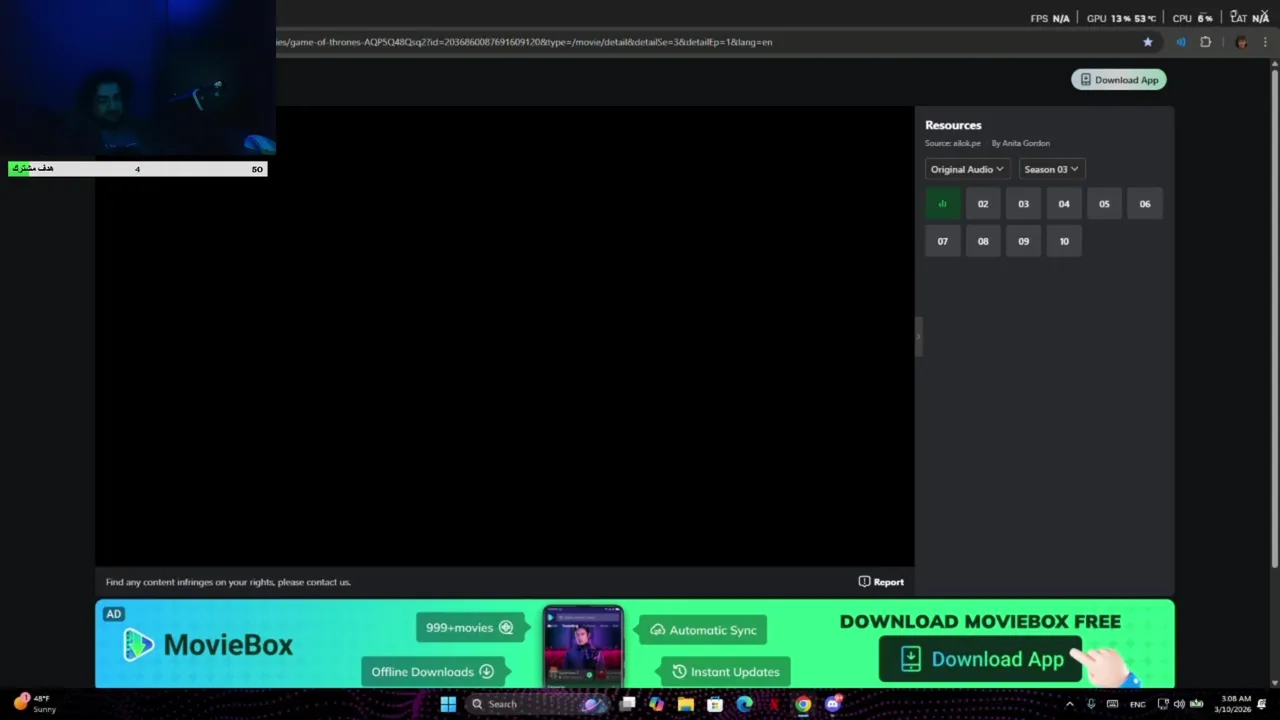Image resolution: width=1280 pixels, height=720 pixels.
Task: Open the Chrome profile avatar
Action: pos(1241,42)
